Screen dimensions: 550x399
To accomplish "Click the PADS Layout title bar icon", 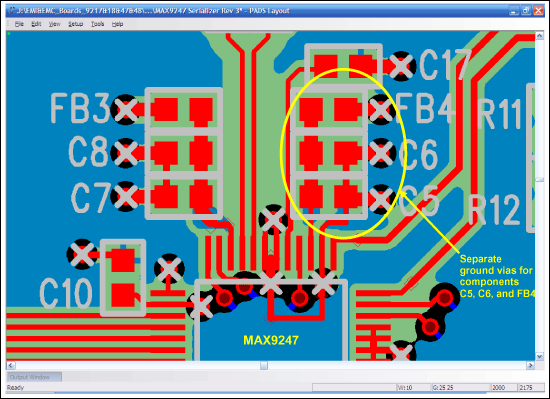I will (x=12, y=11).
